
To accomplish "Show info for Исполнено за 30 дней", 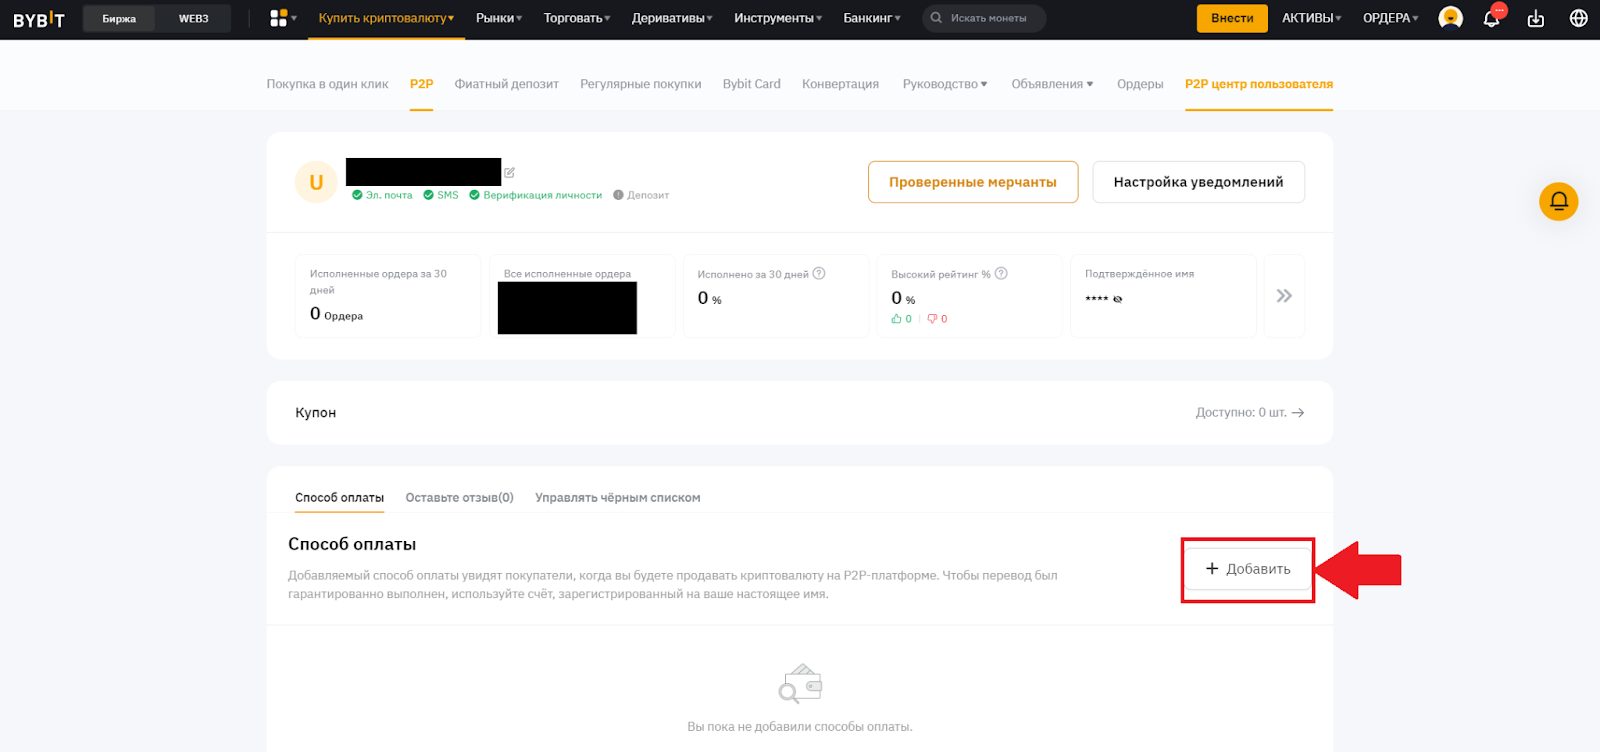I will coord(819,273).
